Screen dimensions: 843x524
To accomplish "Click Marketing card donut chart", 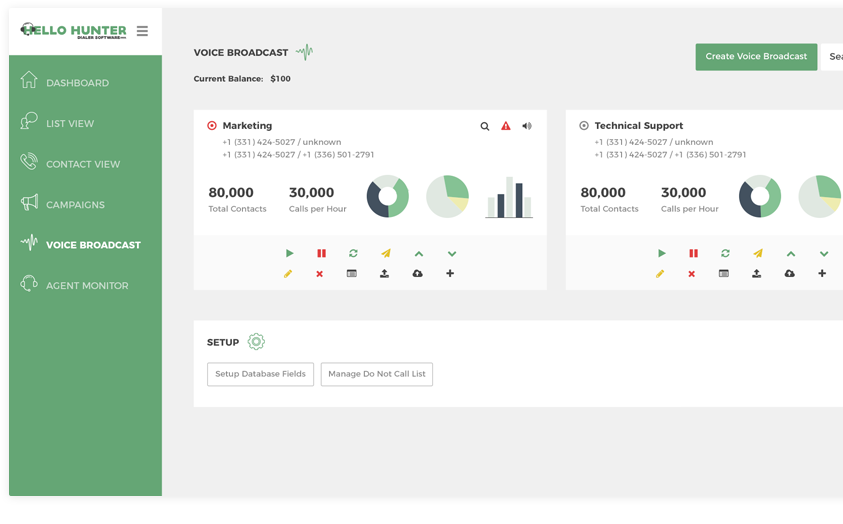I will pyautogui.click(x=388, y=196).
